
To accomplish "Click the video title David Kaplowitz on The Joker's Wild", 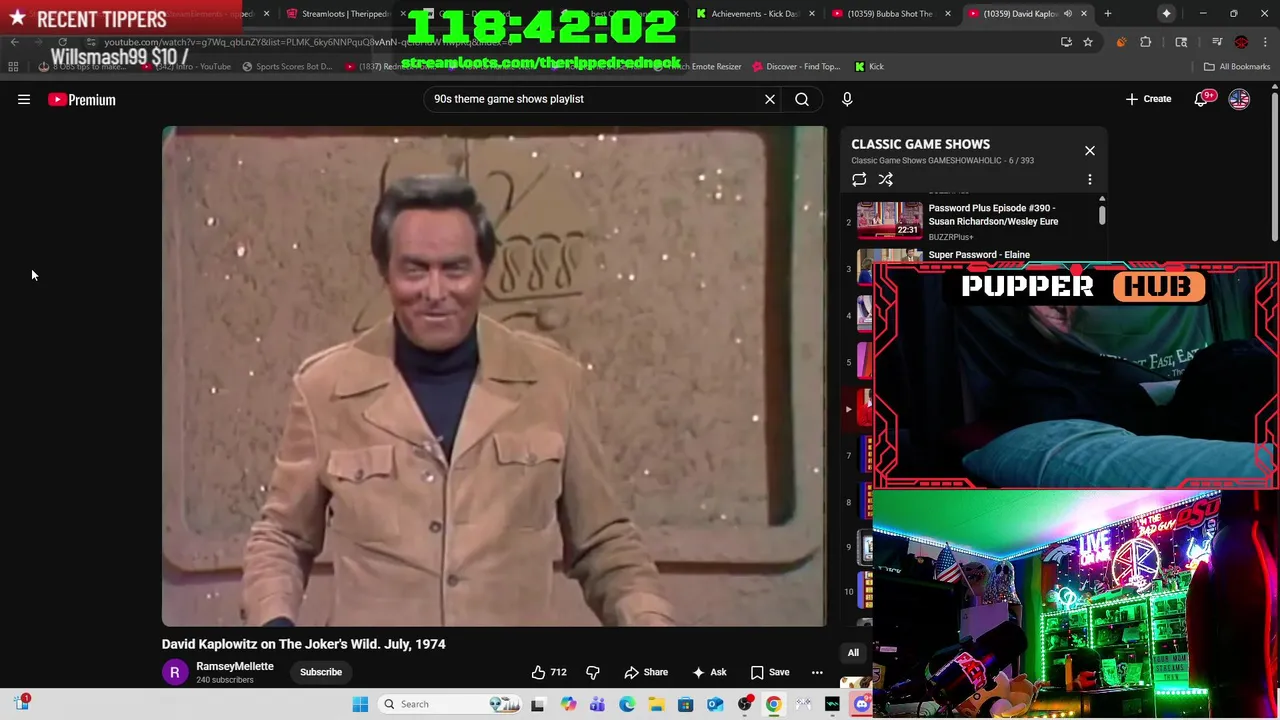I will point(304,644).
